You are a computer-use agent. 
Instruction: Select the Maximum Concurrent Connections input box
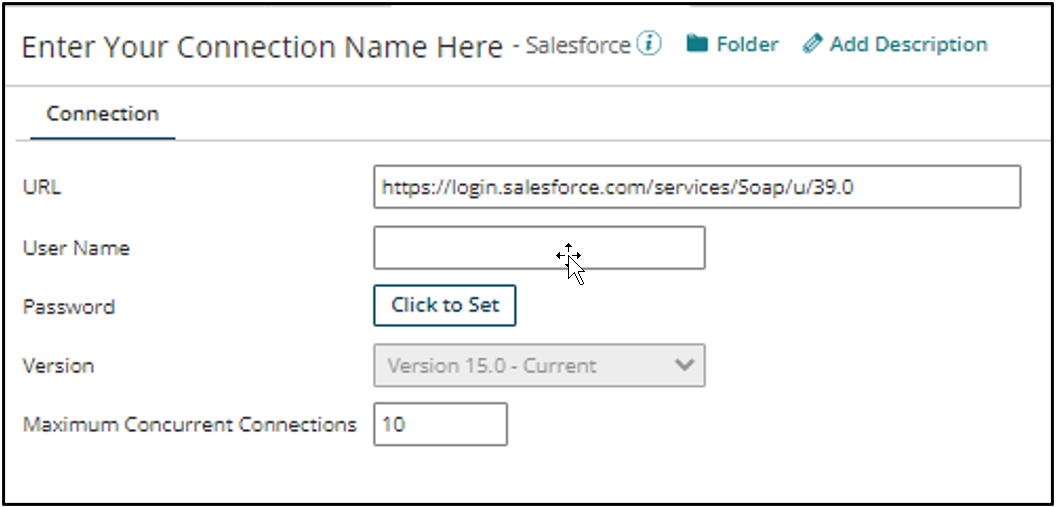coord(440,424)
